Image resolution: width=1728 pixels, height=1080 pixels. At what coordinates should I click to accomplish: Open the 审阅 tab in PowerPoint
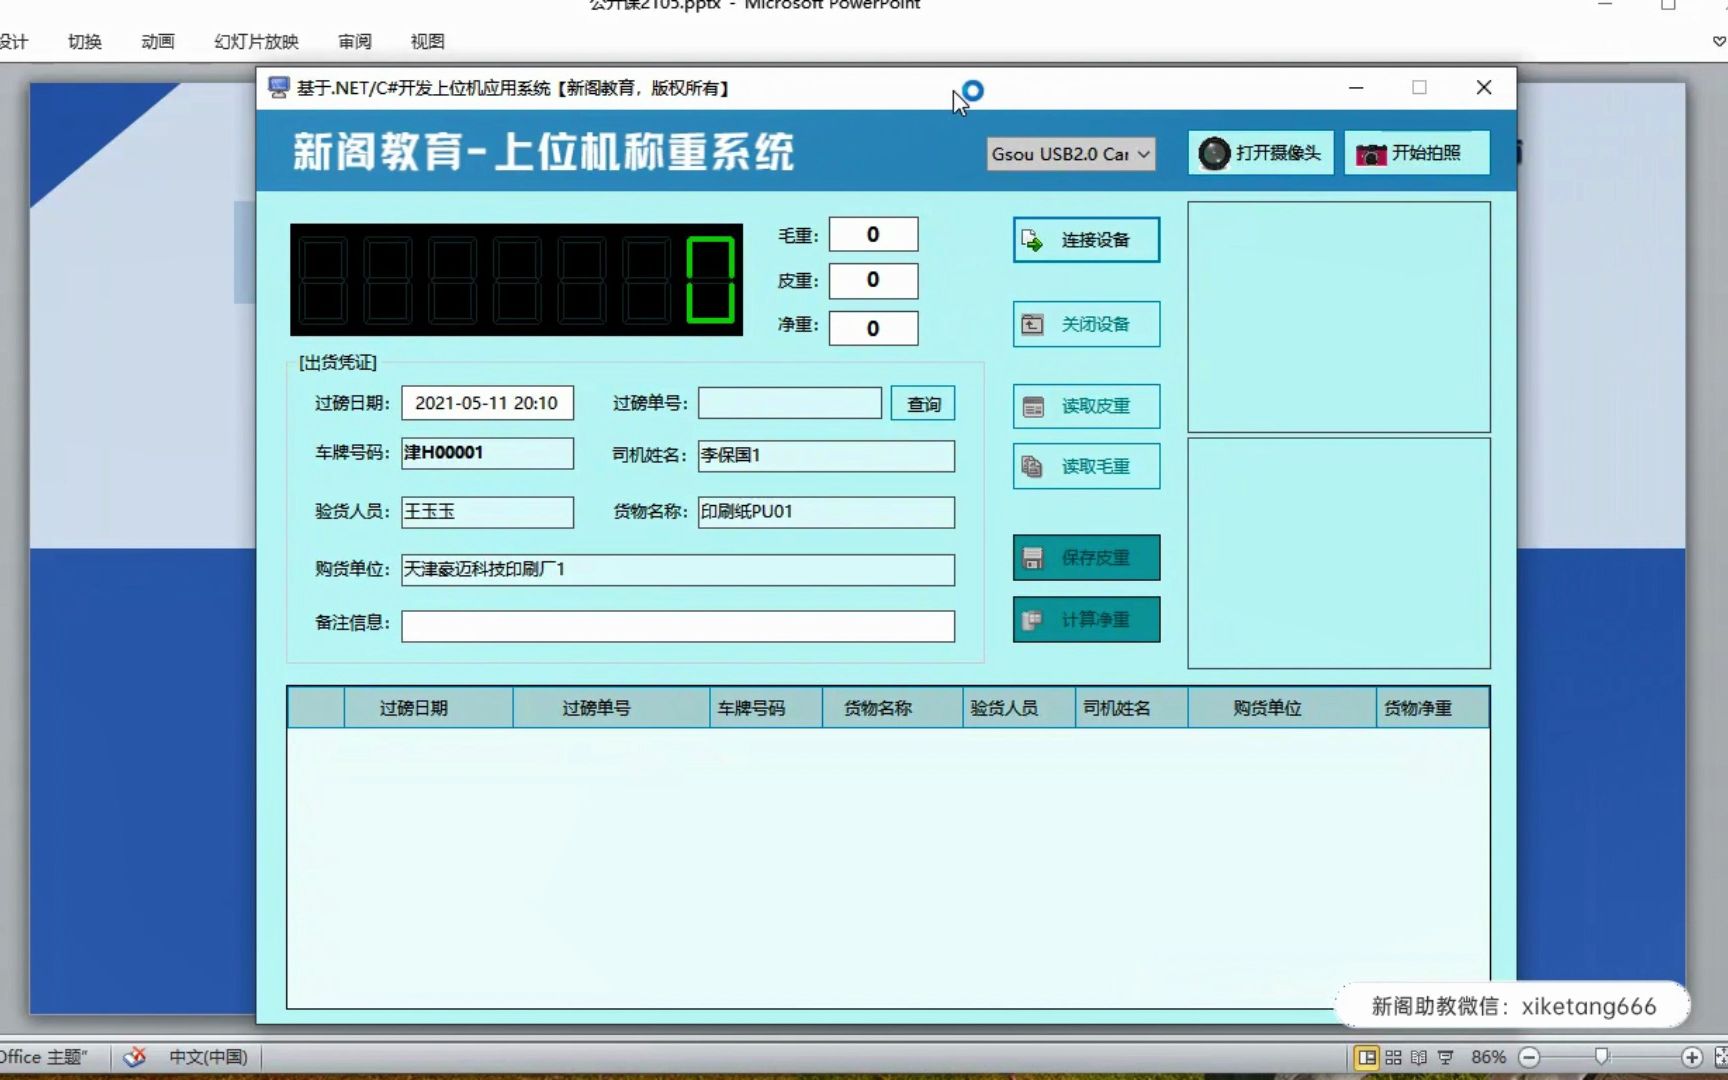tap(355, 42)
